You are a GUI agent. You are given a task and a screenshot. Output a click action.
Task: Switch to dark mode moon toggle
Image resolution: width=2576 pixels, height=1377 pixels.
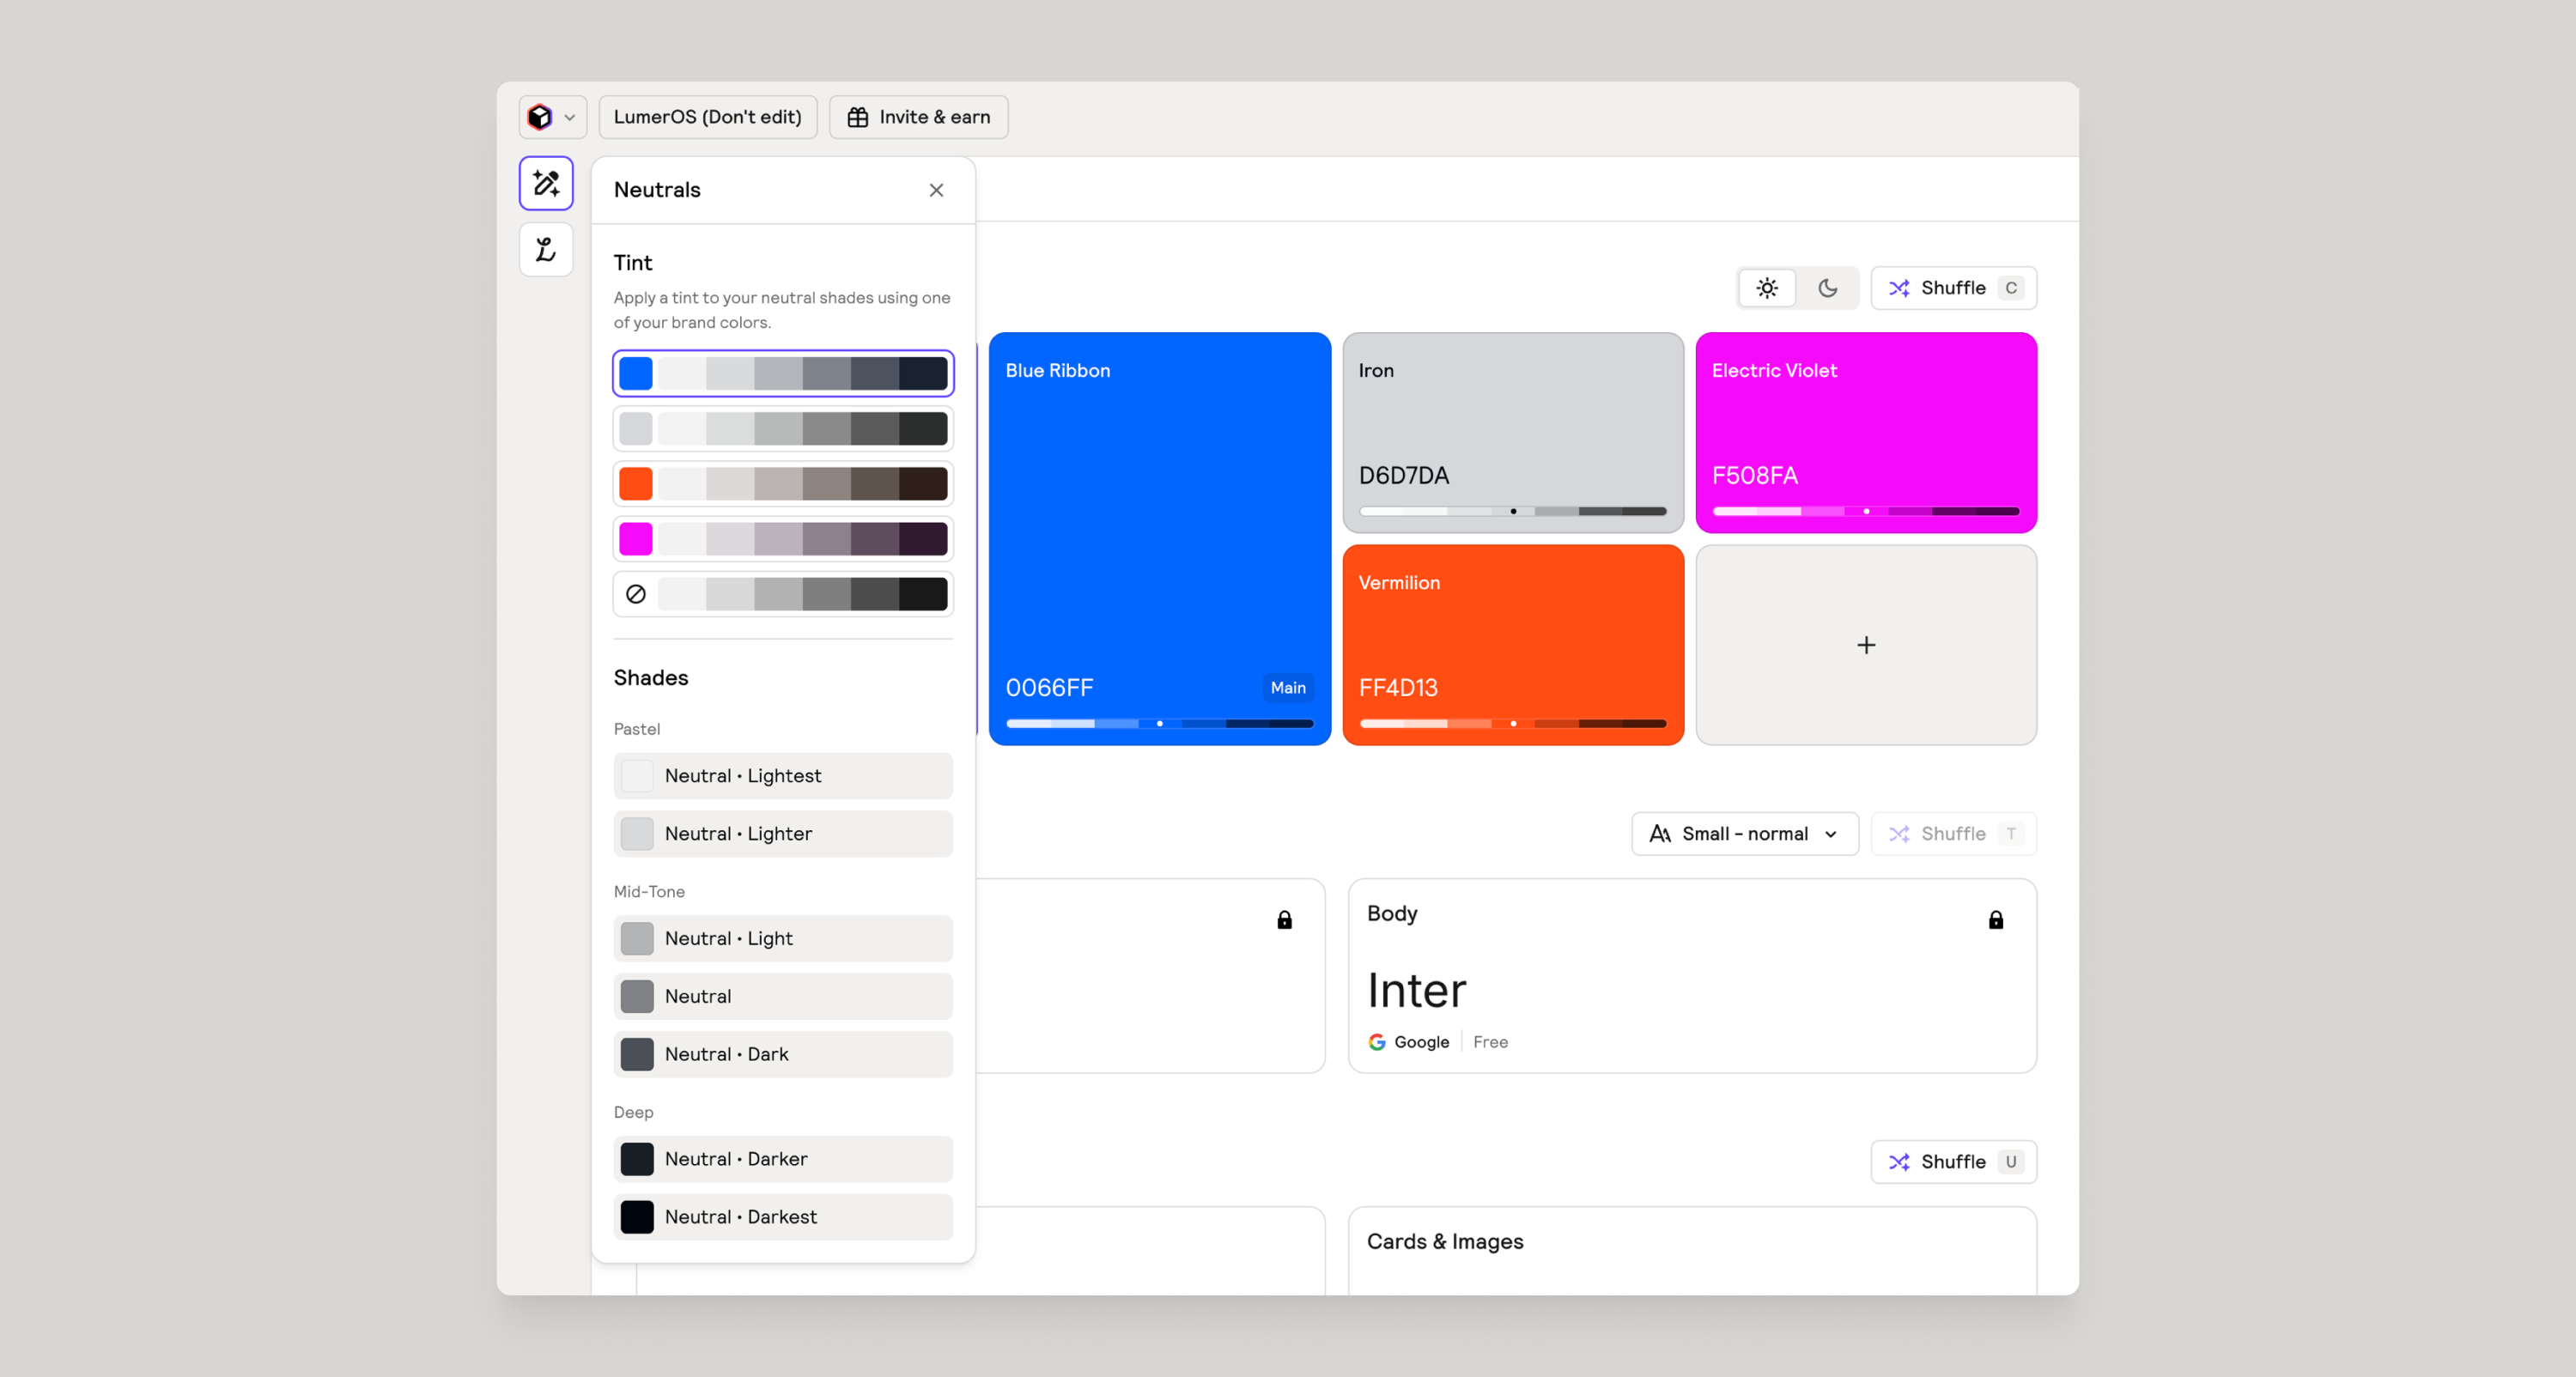[x=1827, y=288]
